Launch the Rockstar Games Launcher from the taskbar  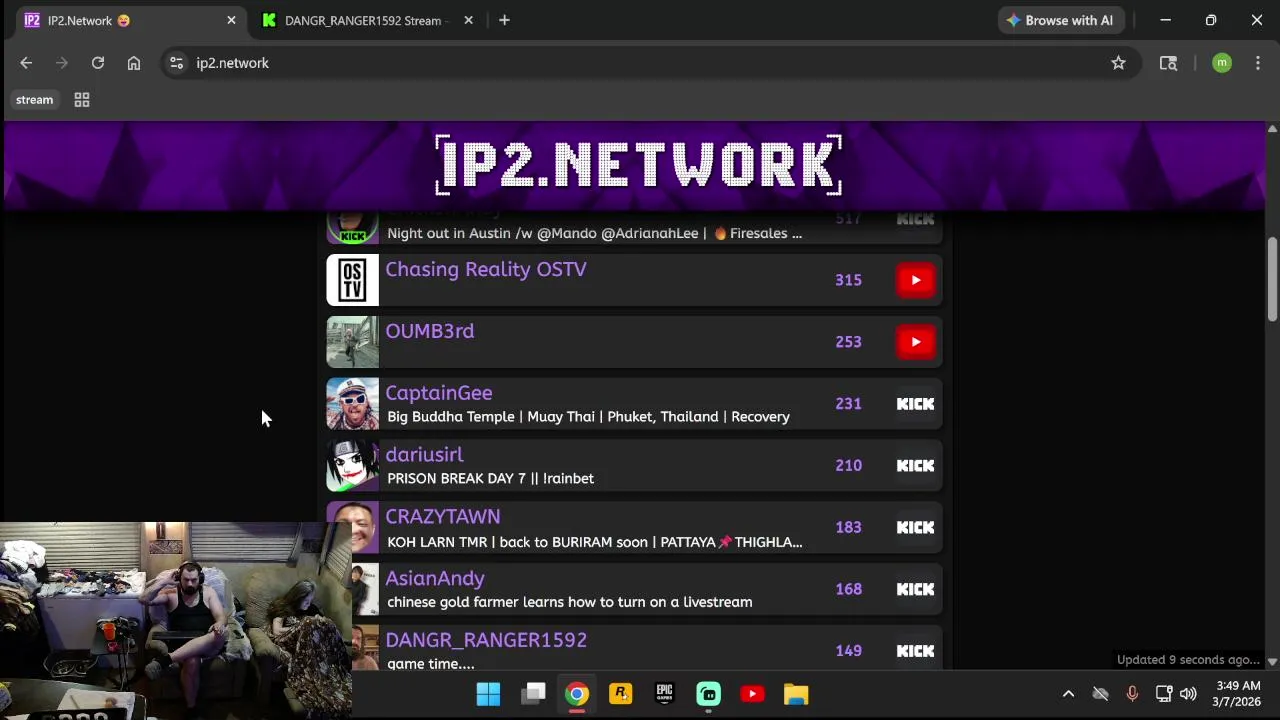621,694
